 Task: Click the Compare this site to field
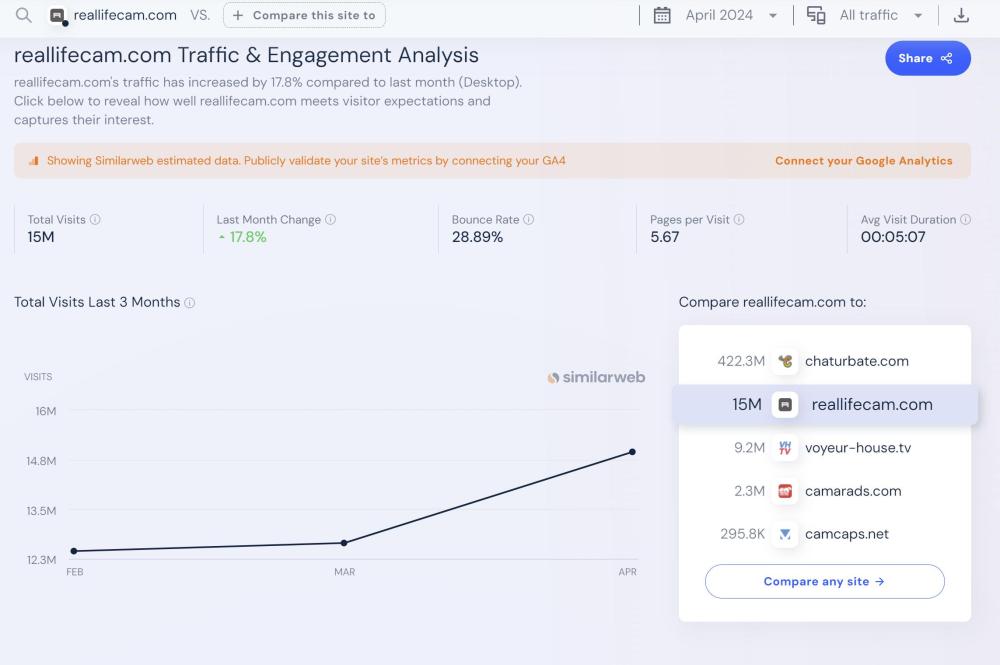click(304, 15)
